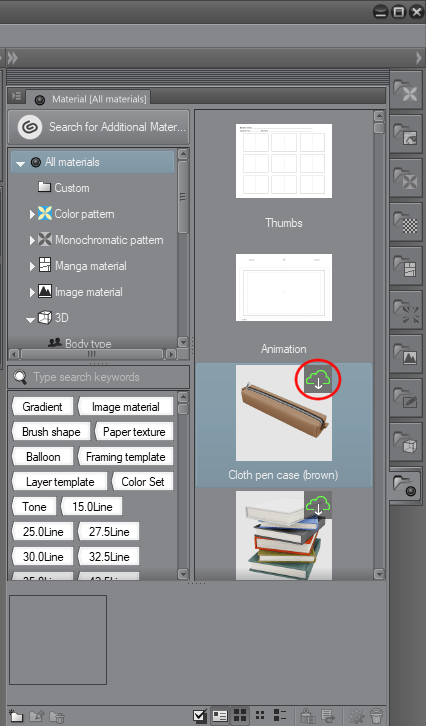Viewport: 426px width, 726px height.
Task: Select Monochromatic pattern in the tree
Action: coord(109,240)
